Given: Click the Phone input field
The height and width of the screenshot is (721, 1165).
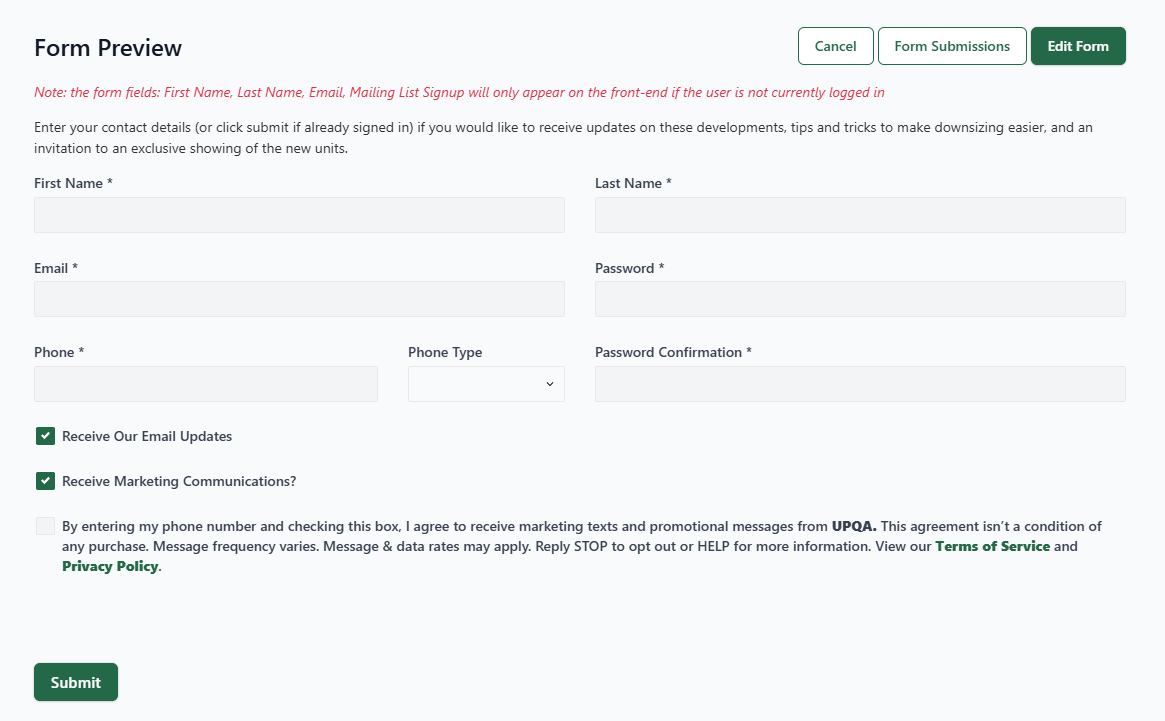Looking at the screenshot, I should click(205, 383).
